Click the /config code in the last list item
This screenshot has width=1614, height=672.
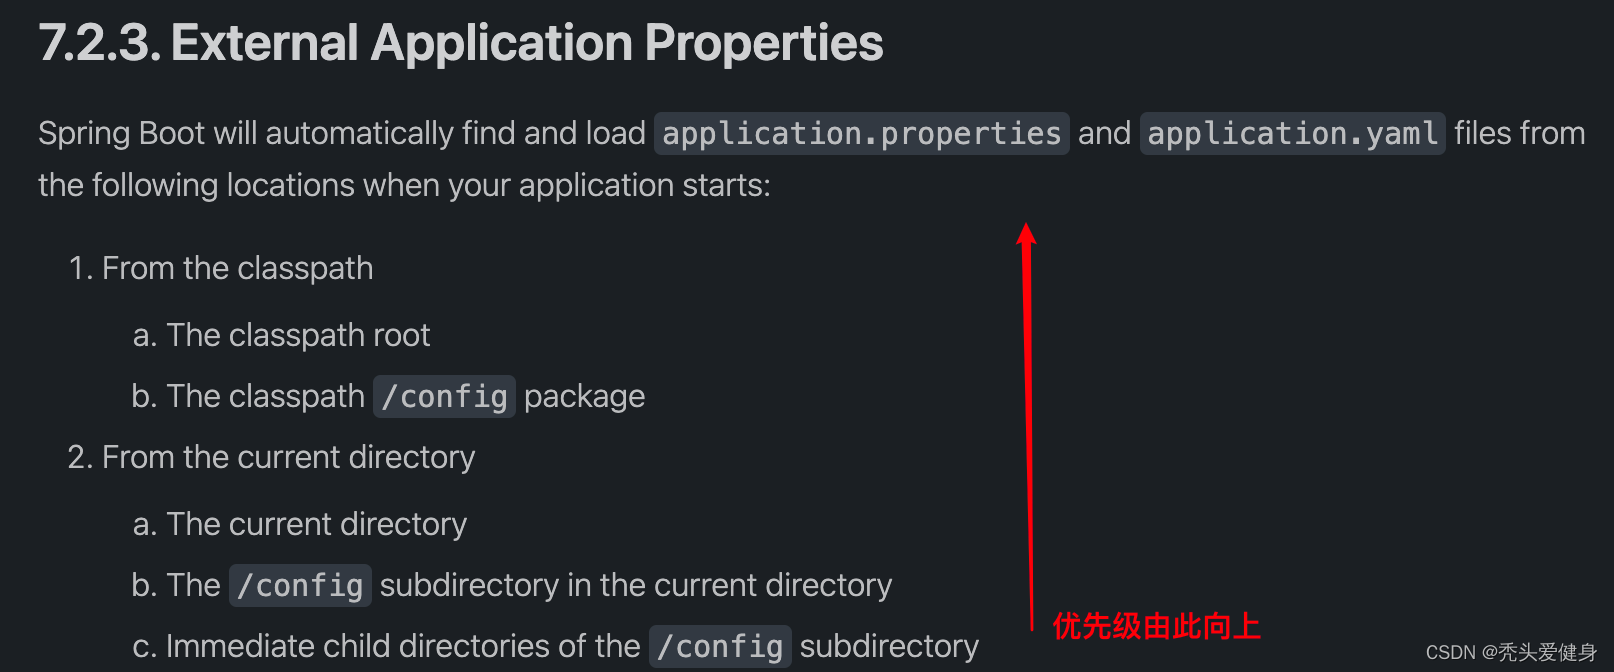pyautogui.click(x=720, y=647)
